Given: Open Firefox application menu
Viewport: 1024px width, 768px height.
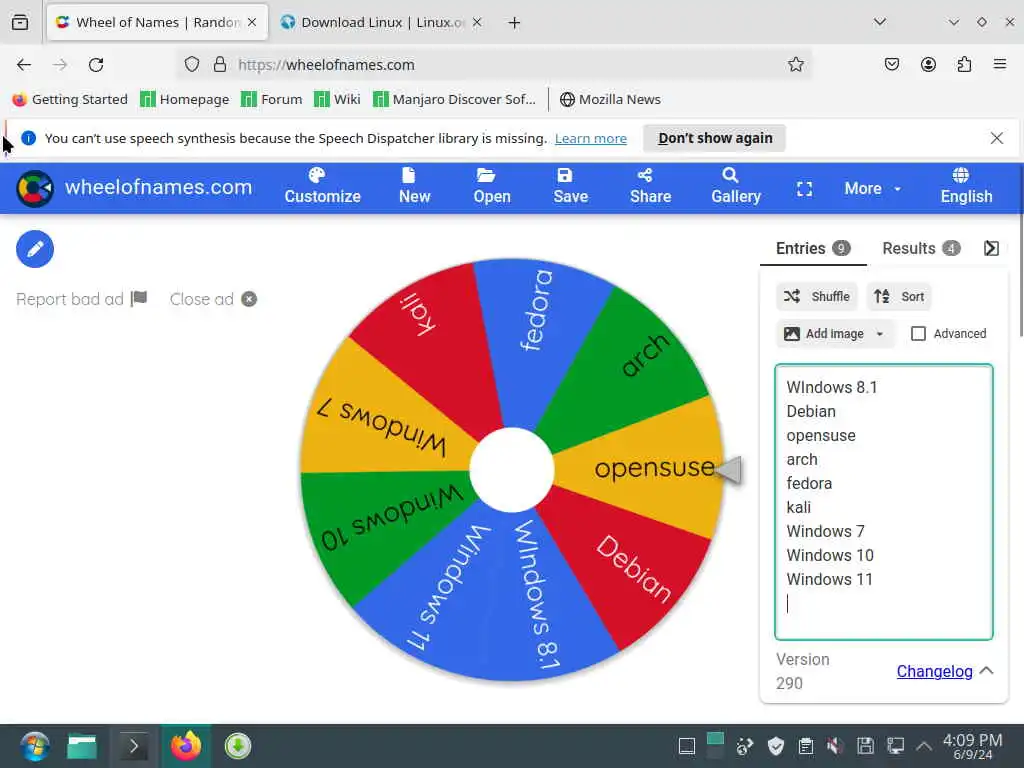Looking at the screenshot, I should (x=1000, y=64).
